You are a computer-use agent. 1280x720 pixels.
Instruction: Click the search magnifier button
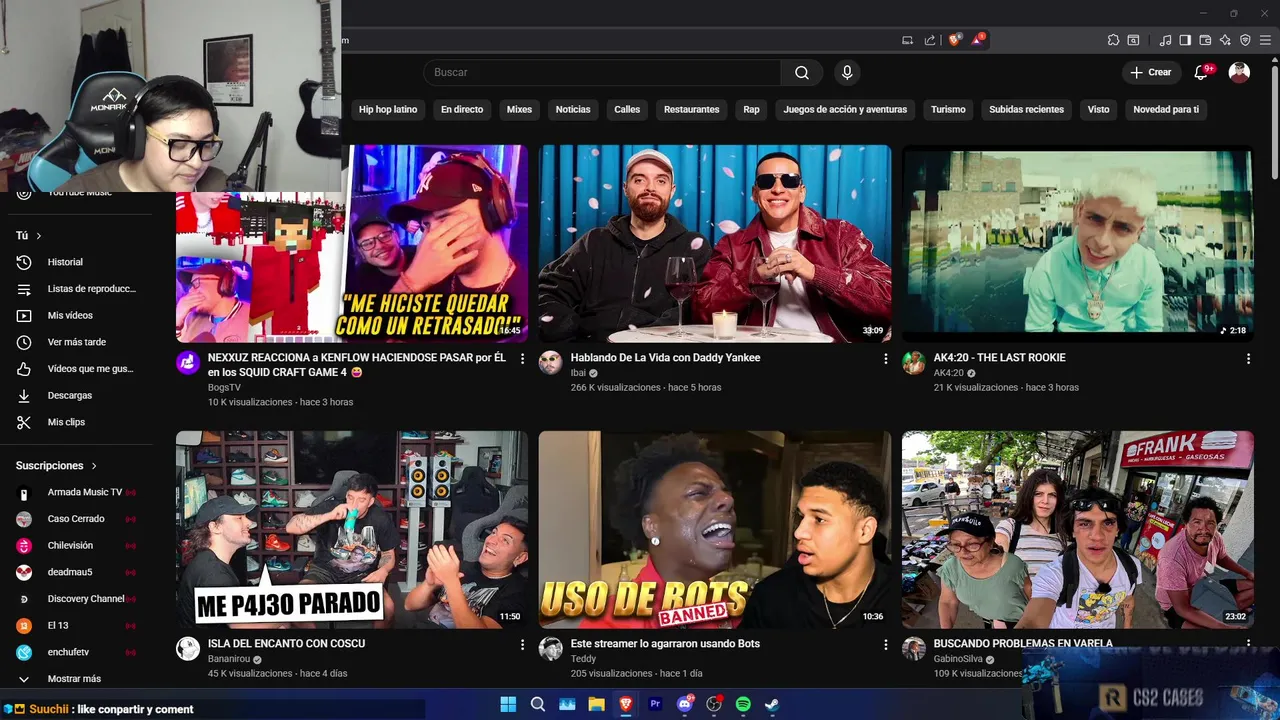pyautogui.click(x=802, y=72)
